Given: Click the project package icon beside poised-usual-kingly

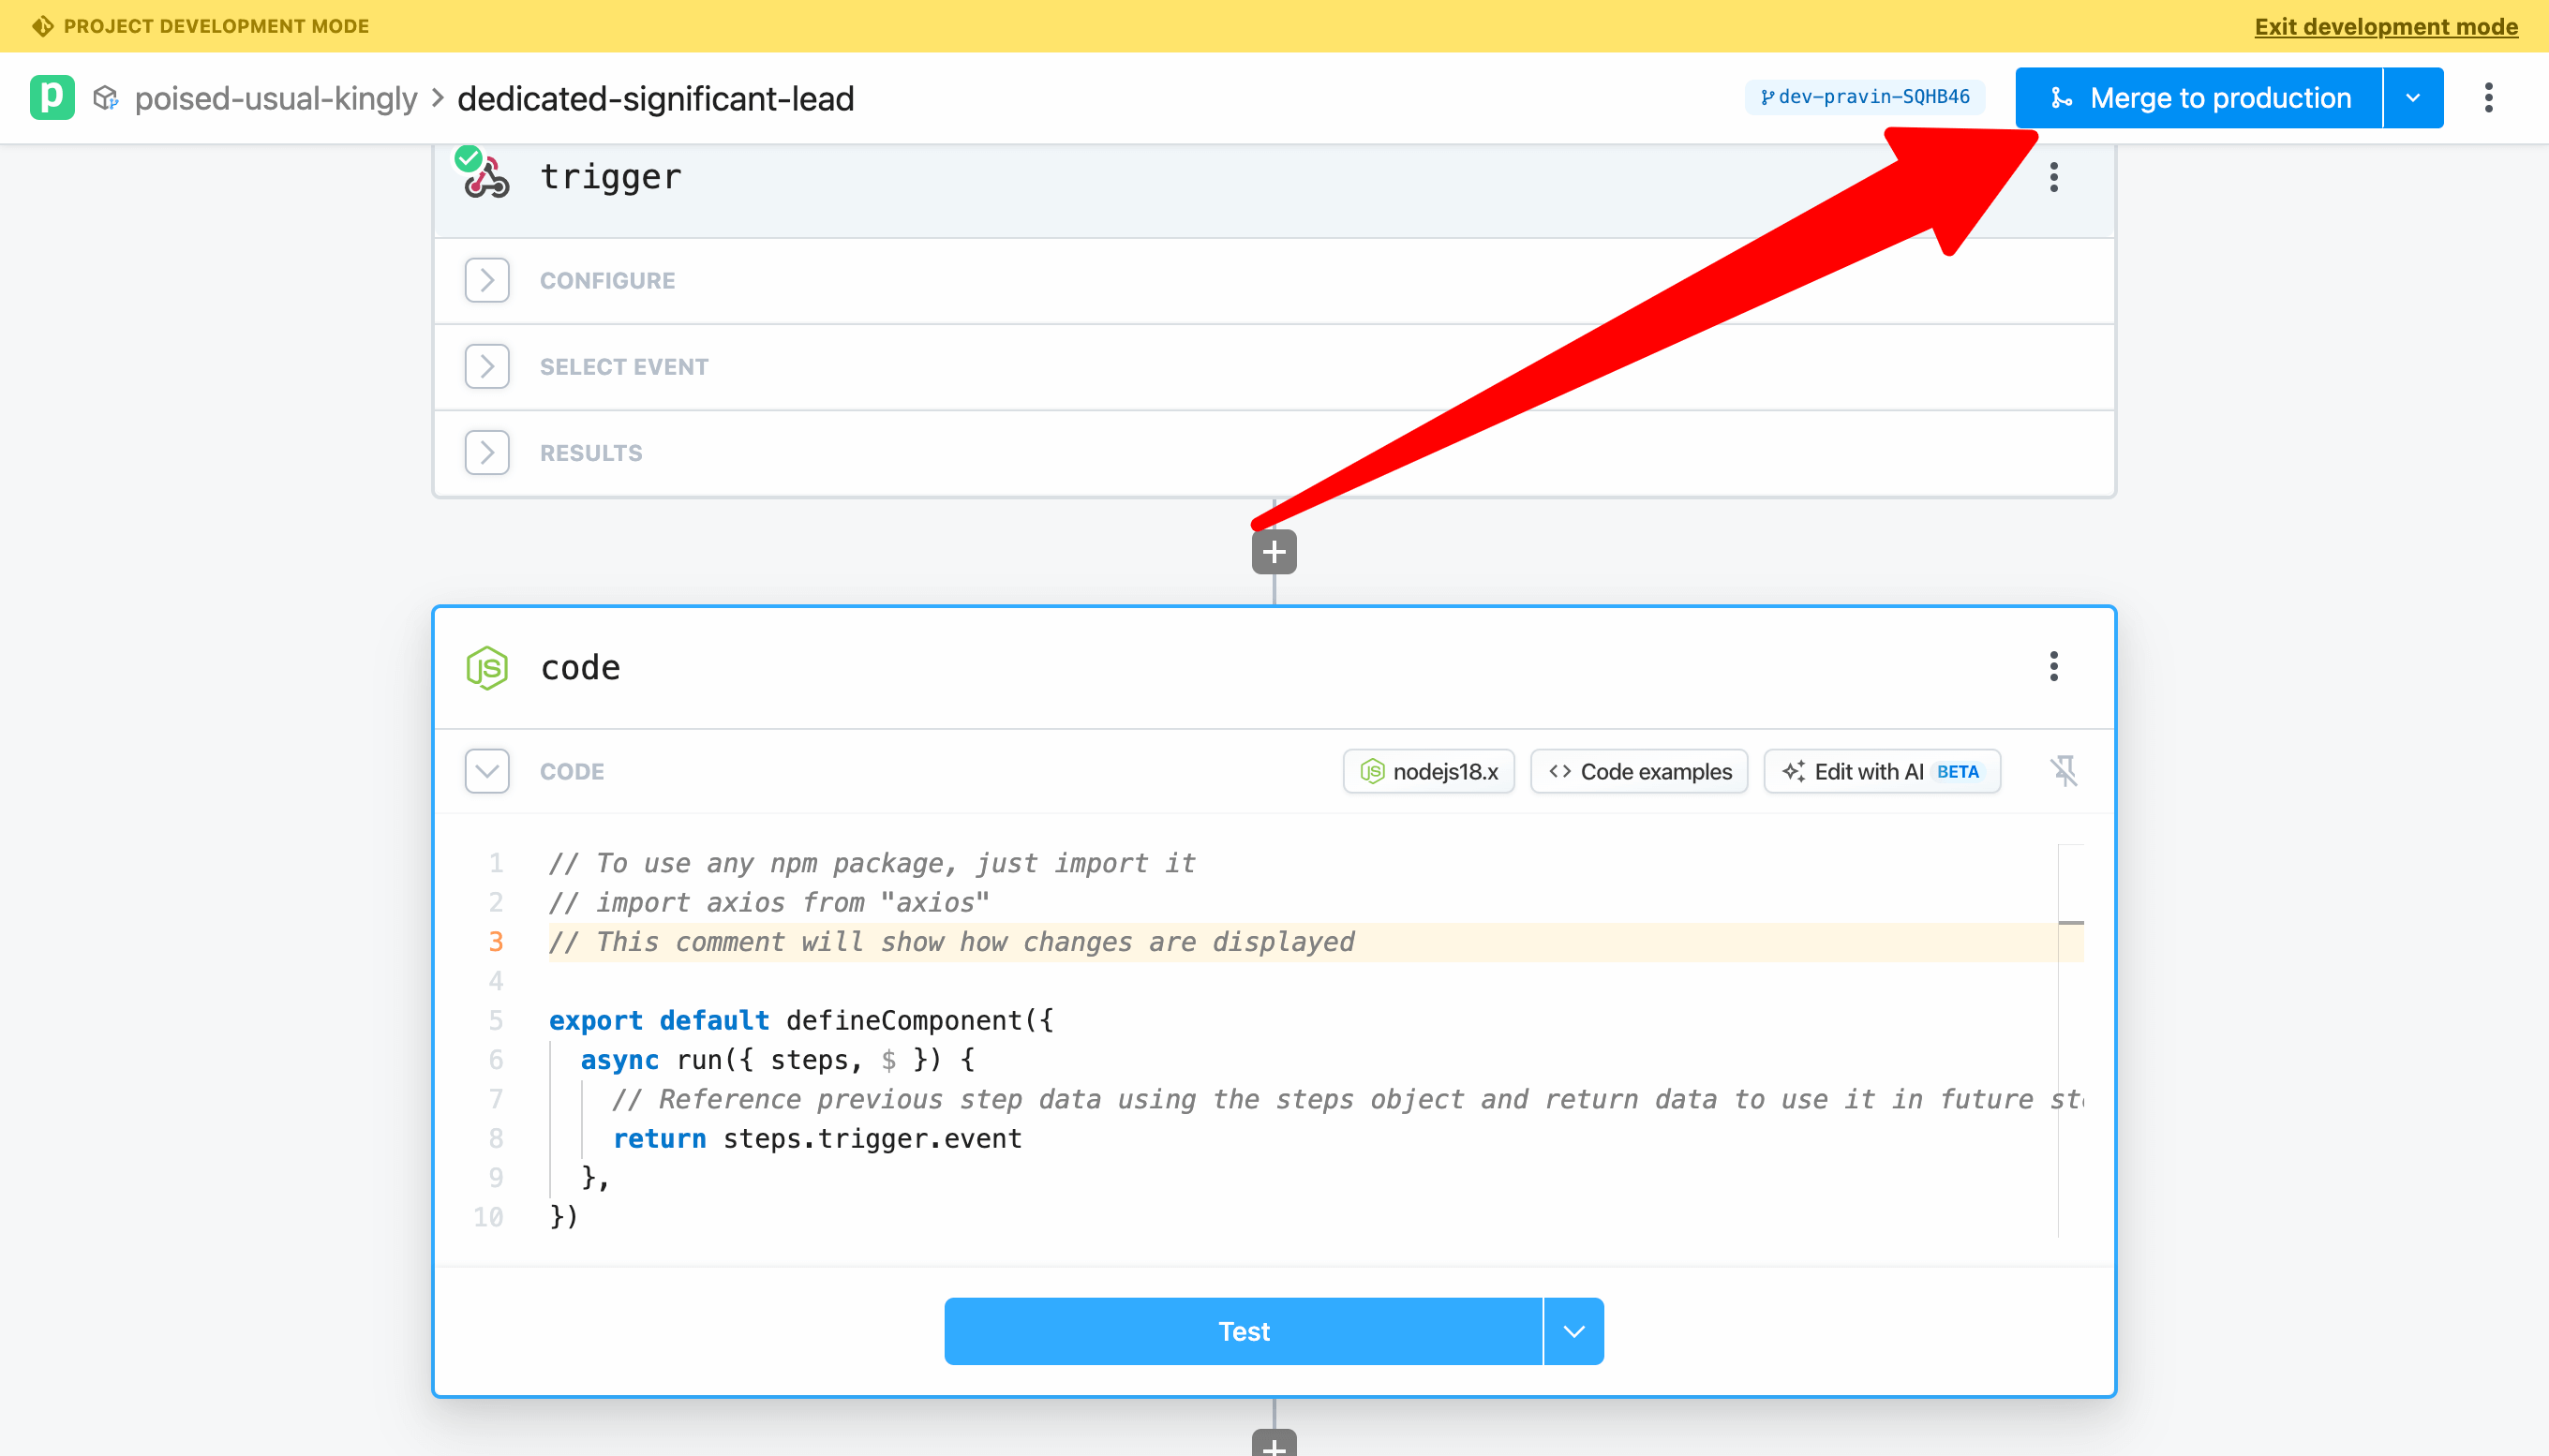Looking at the screenshot, I should 107,97.
